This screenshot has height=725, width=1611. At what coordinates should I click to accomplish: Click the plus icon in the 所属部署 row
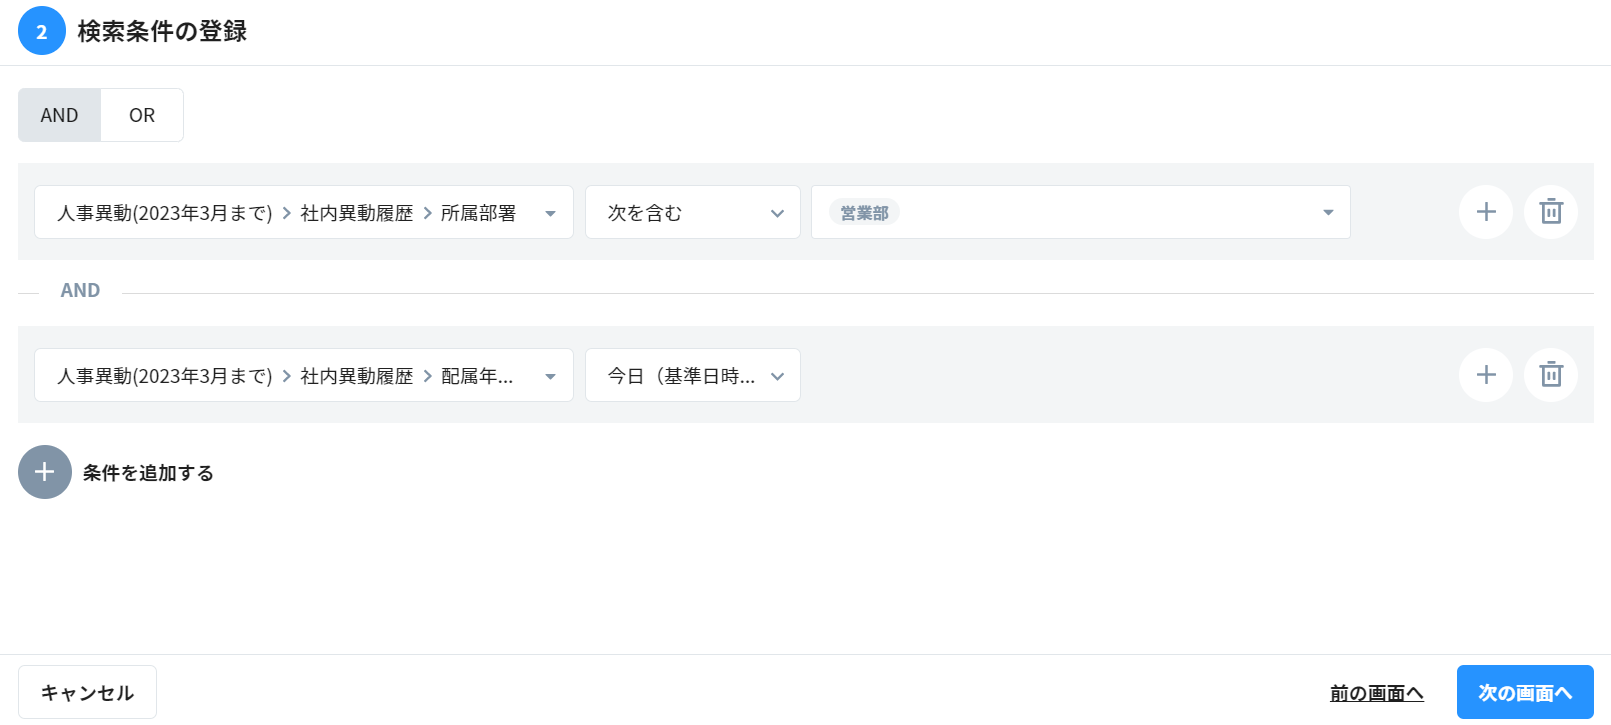click(x=1486, y=212)
